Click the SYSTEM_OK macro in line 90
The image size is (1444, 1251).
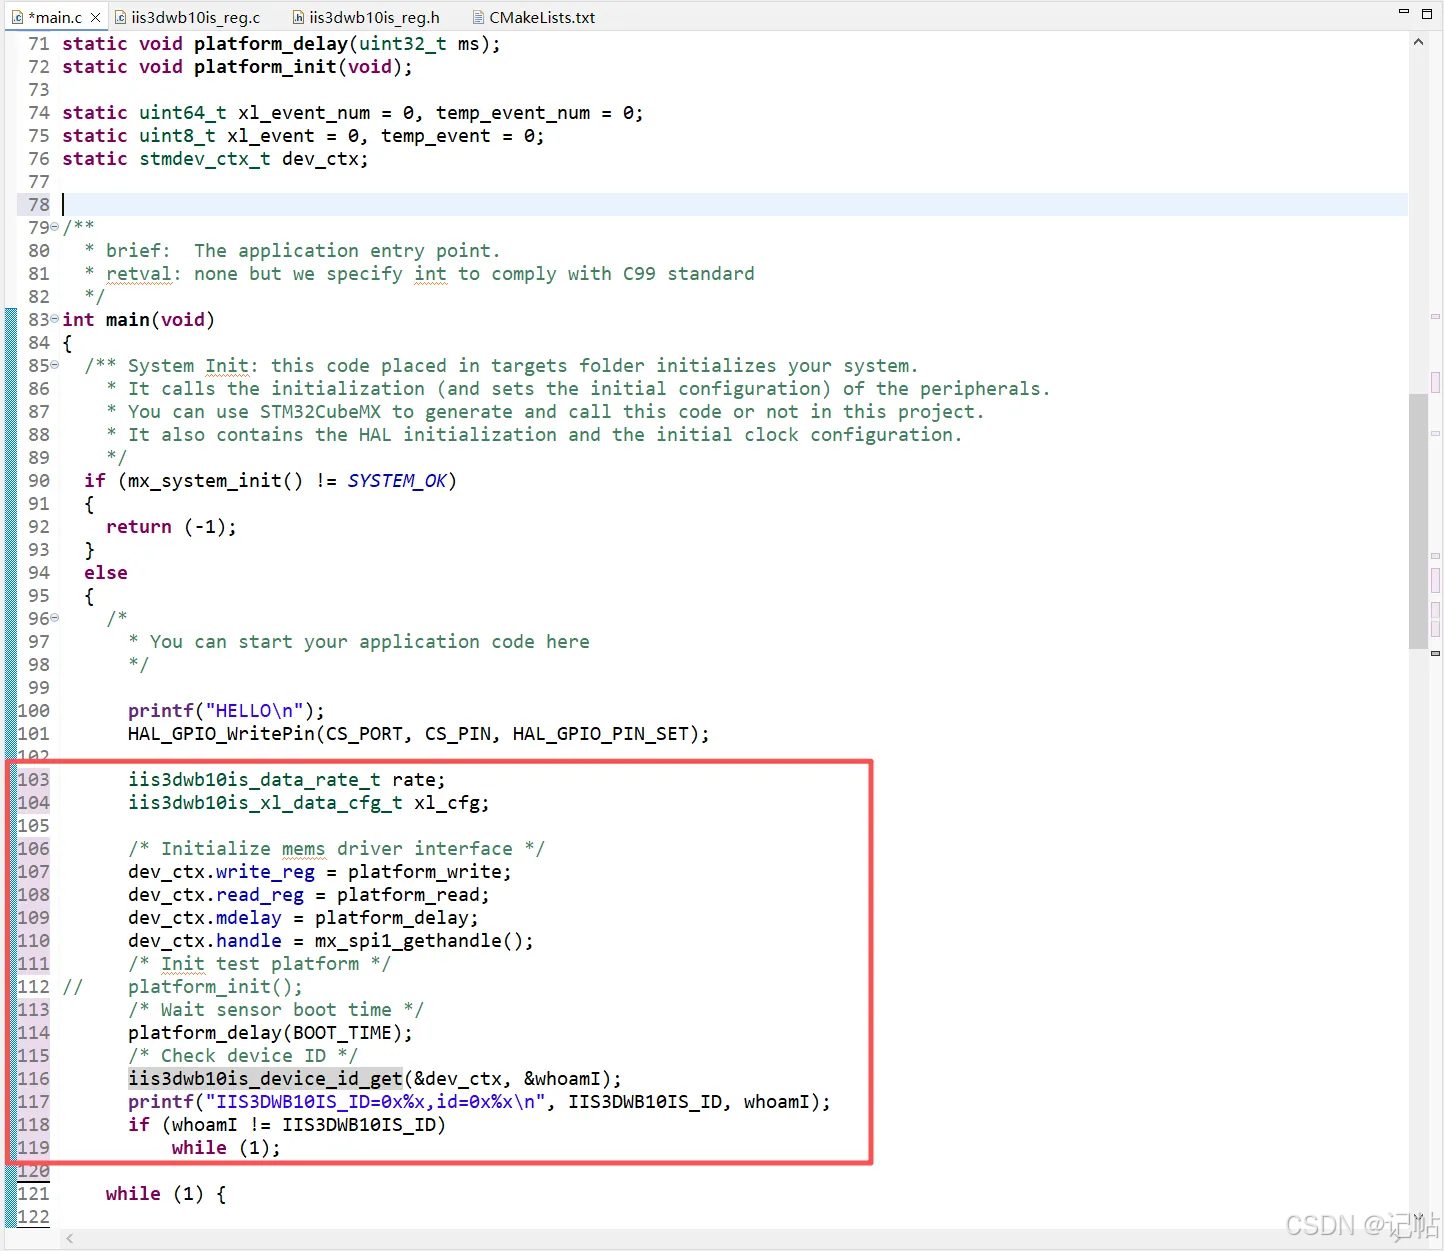tap(397, 481)
